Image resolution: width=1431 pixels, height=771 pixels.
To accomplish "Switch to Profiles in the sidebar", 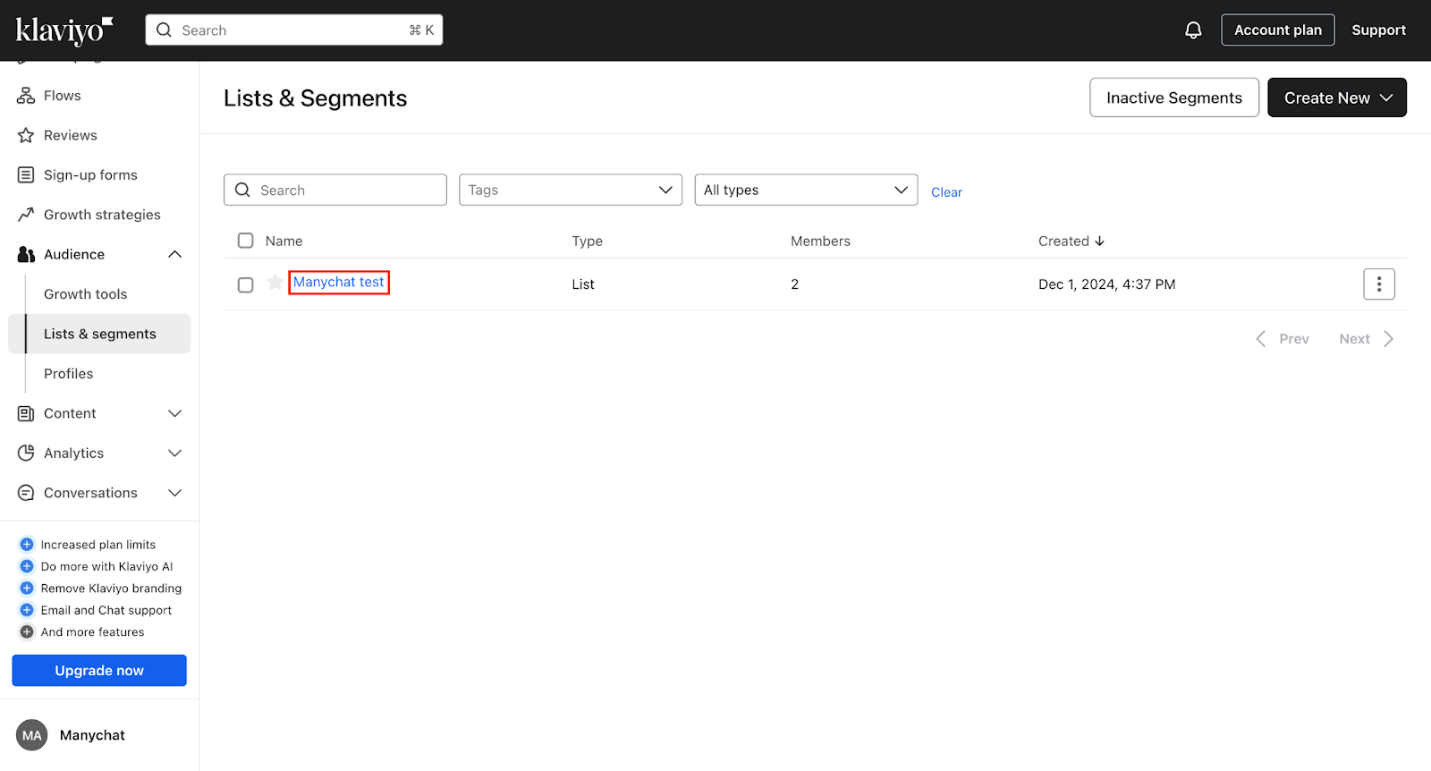I will click(x=68, y=373).
